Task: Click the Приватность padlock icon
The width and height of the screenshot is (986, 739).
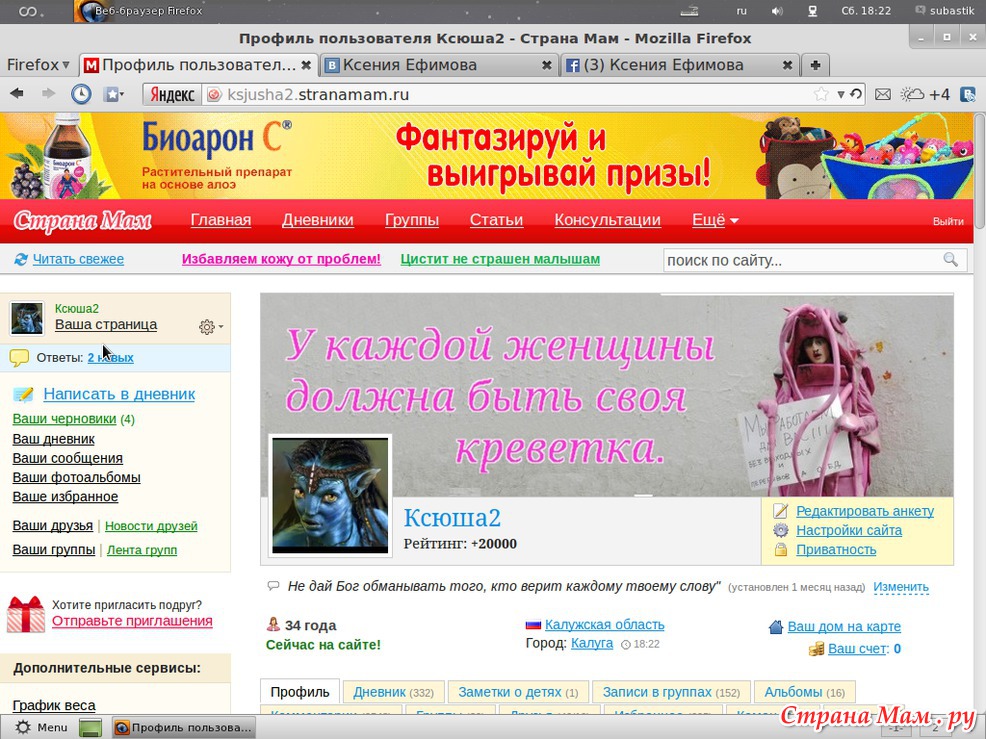Action: 780,550
